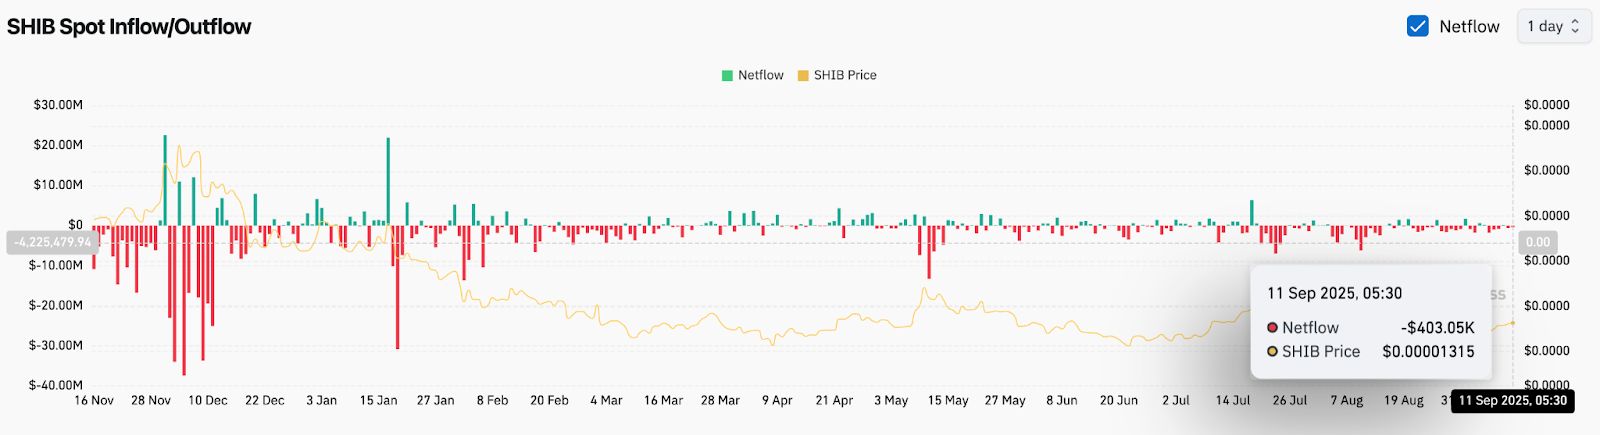This screenshot has height=435, width=1600.
Task: Uncheck the Netflow checkbox
Action: [1417, 27]
